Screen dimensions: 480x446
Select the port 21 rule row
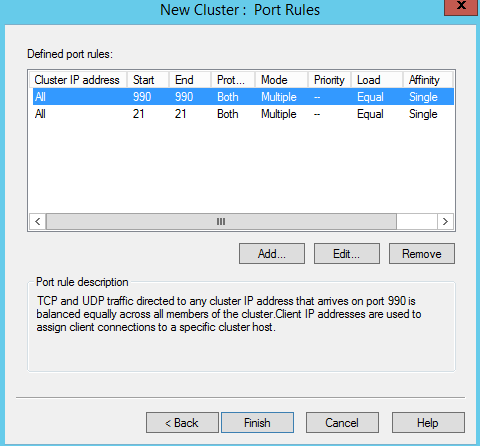point(243,114)
